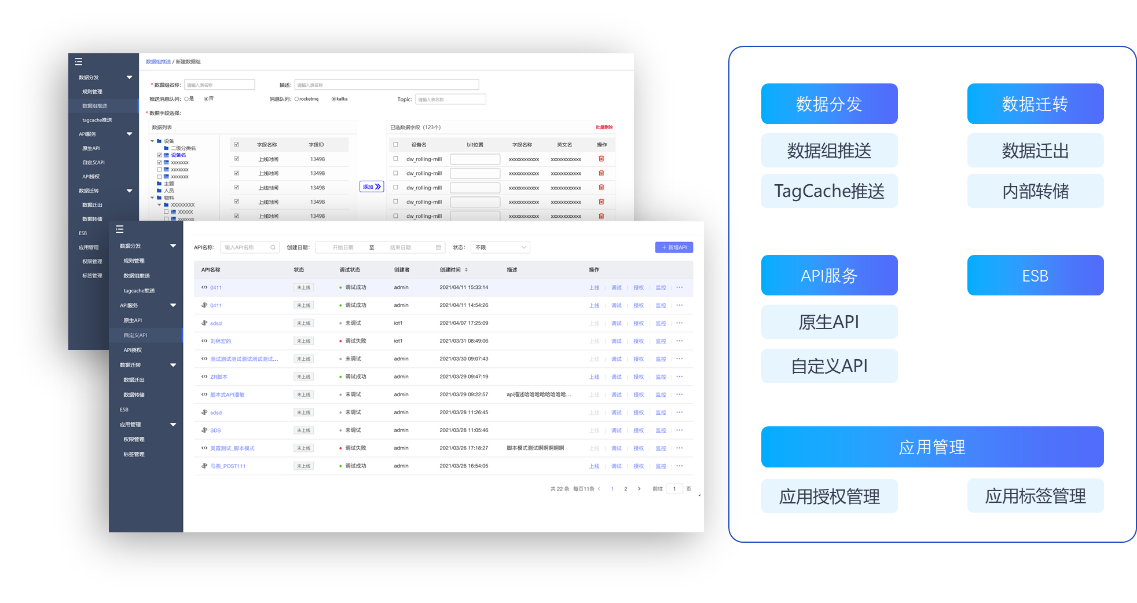This screenshot has height=603, width=1137.
Task: Collapse 数据分发 menu in back window sidebar
Action: pos(129,78)
